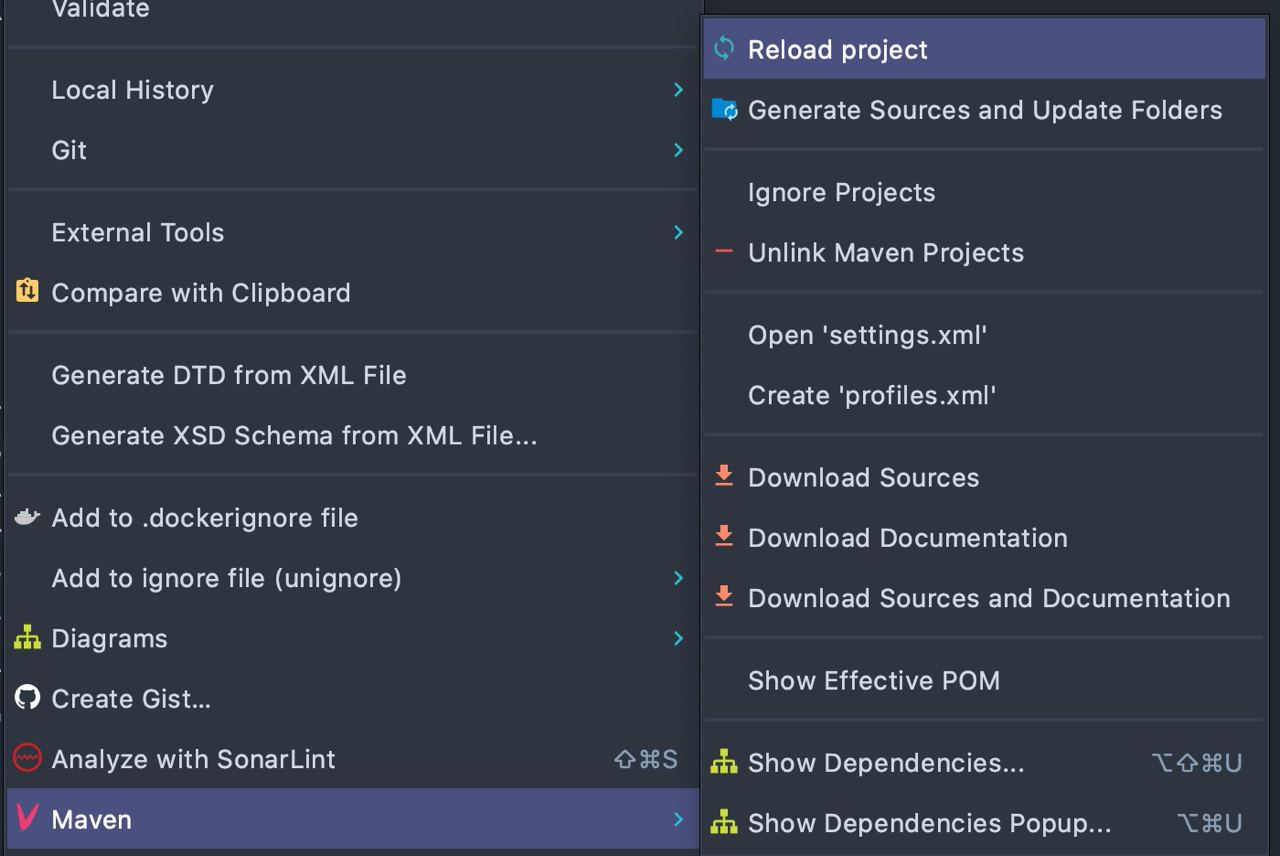Click the SonarLint shortcut hint ⇧⌘S
This screenshot has width=1280, height=856.
point(646,759)
